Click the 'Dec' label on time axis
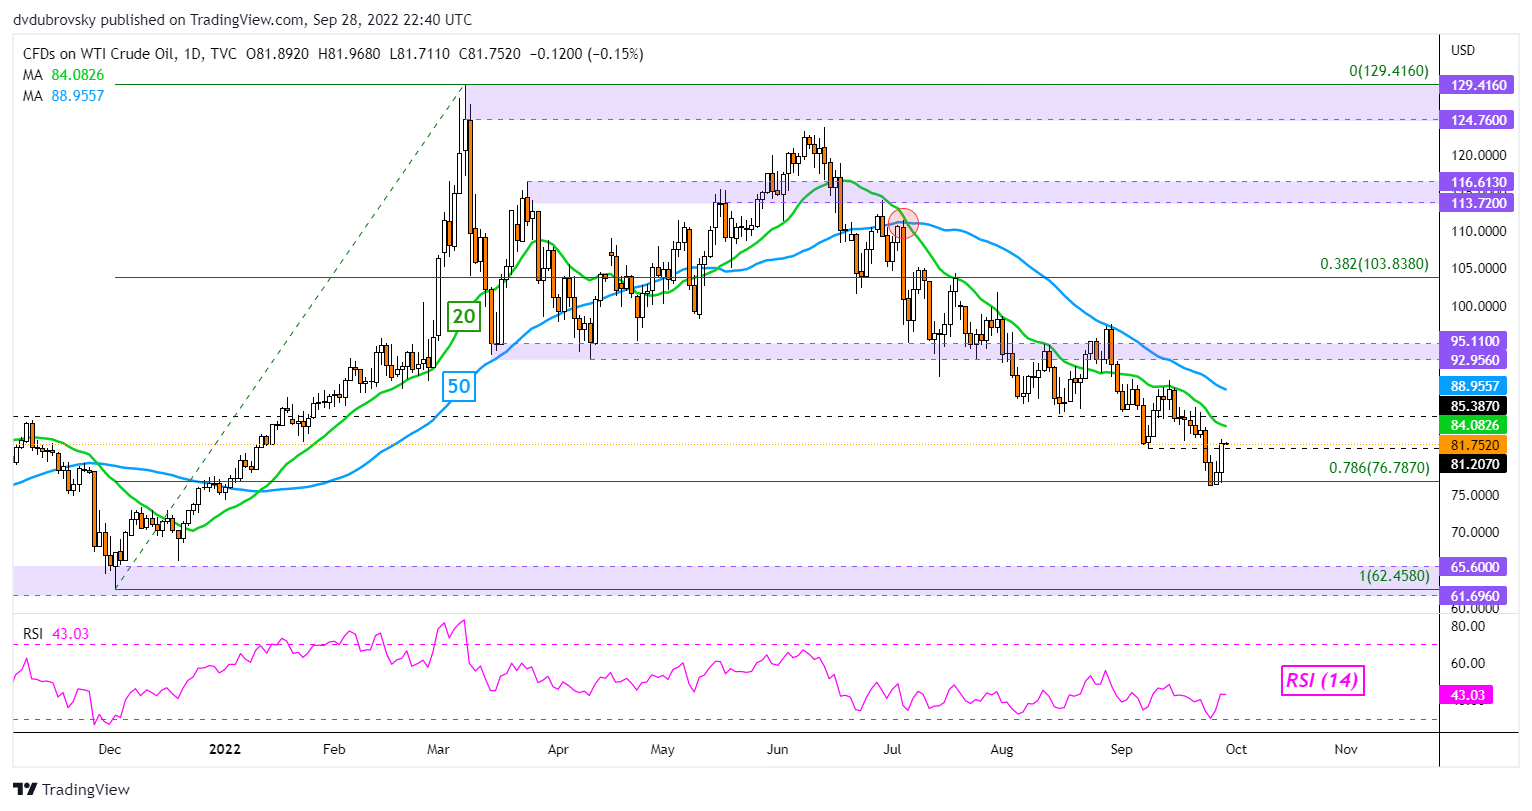1532x811 pixels. click(x=109, y=749)
